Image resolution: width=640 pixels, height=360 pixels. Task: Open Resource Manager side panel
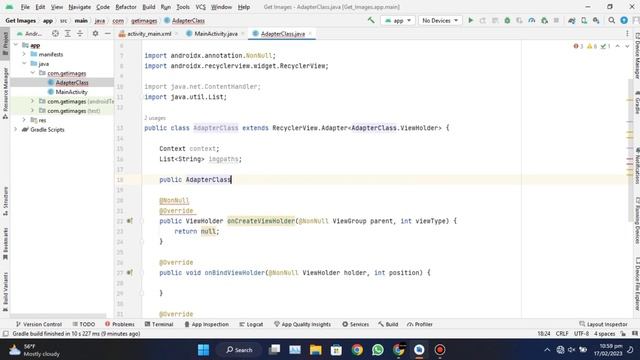(x=5, y=93)
